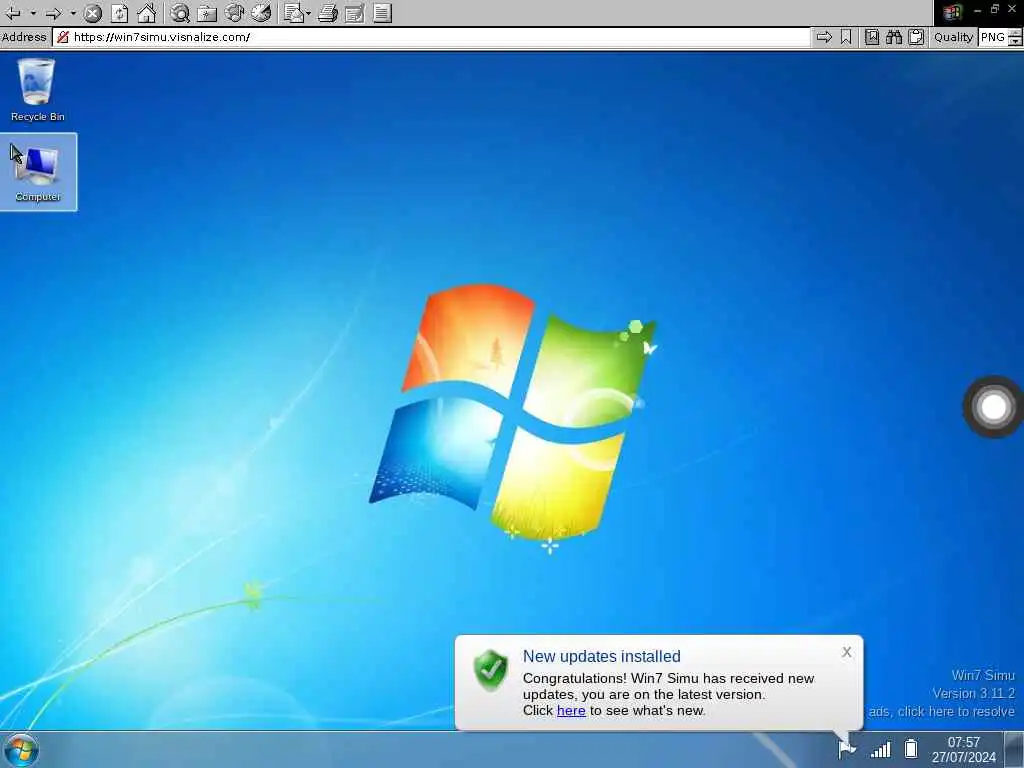1024x768 pixels.
Task: Open the Favorites folder icon
Action: [x=207, y=13]
